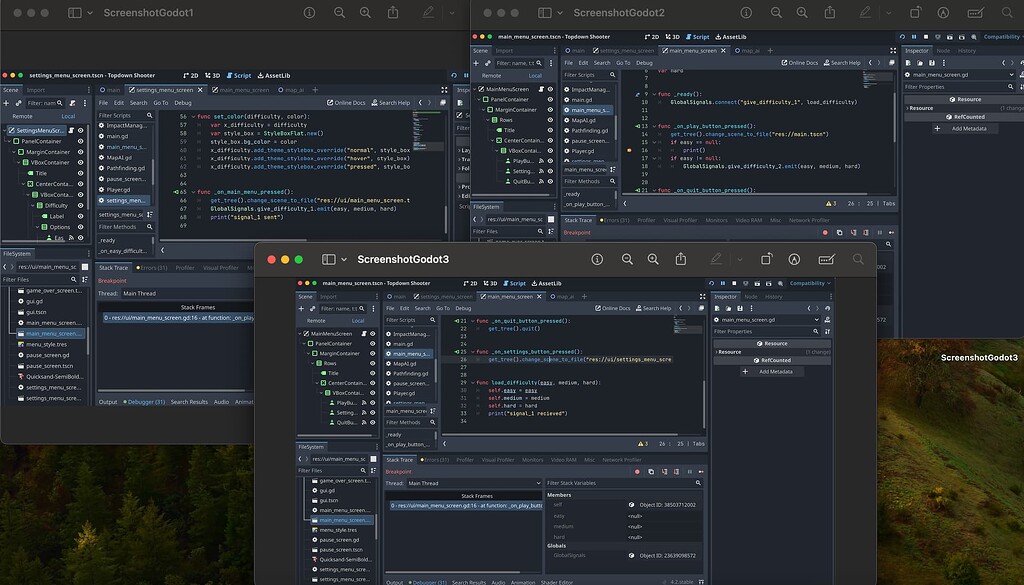
Task: Open the Compatibility renderer dropdown
Action: [x=809, y=283]
